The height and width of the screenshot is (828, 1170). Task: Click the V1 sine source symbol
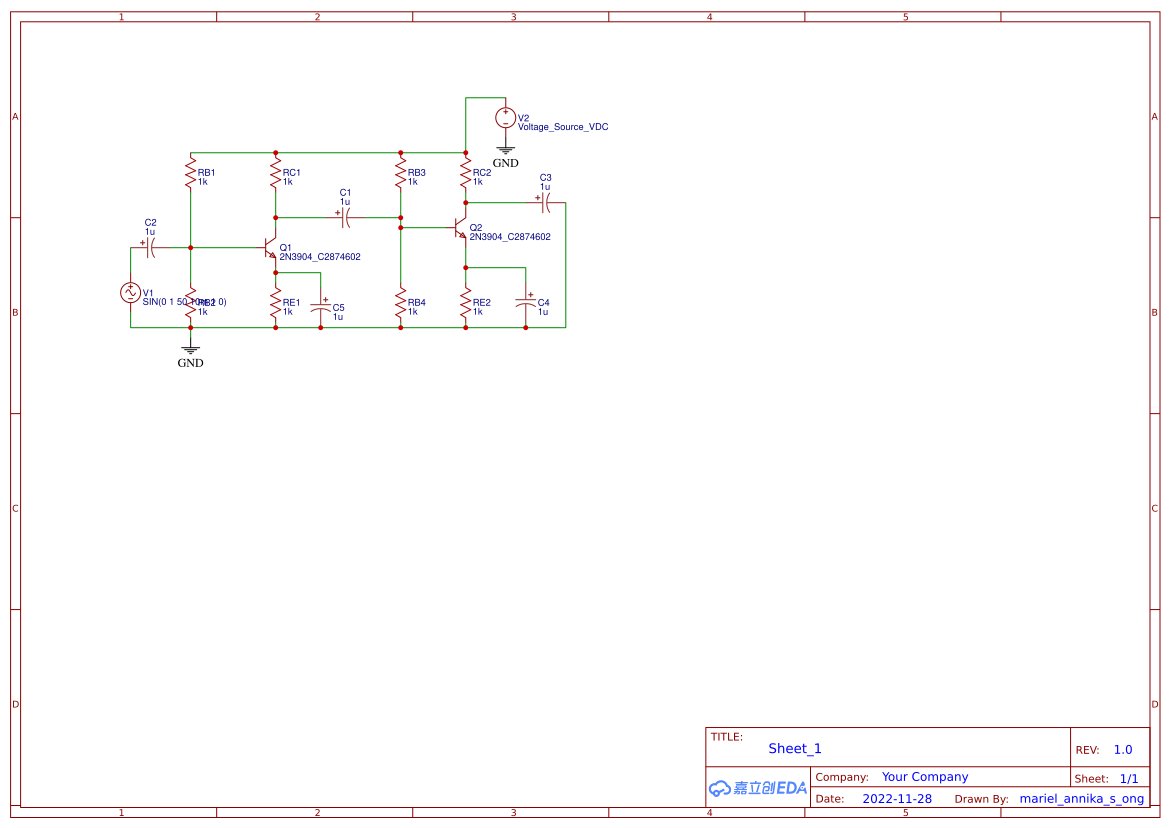130,293
